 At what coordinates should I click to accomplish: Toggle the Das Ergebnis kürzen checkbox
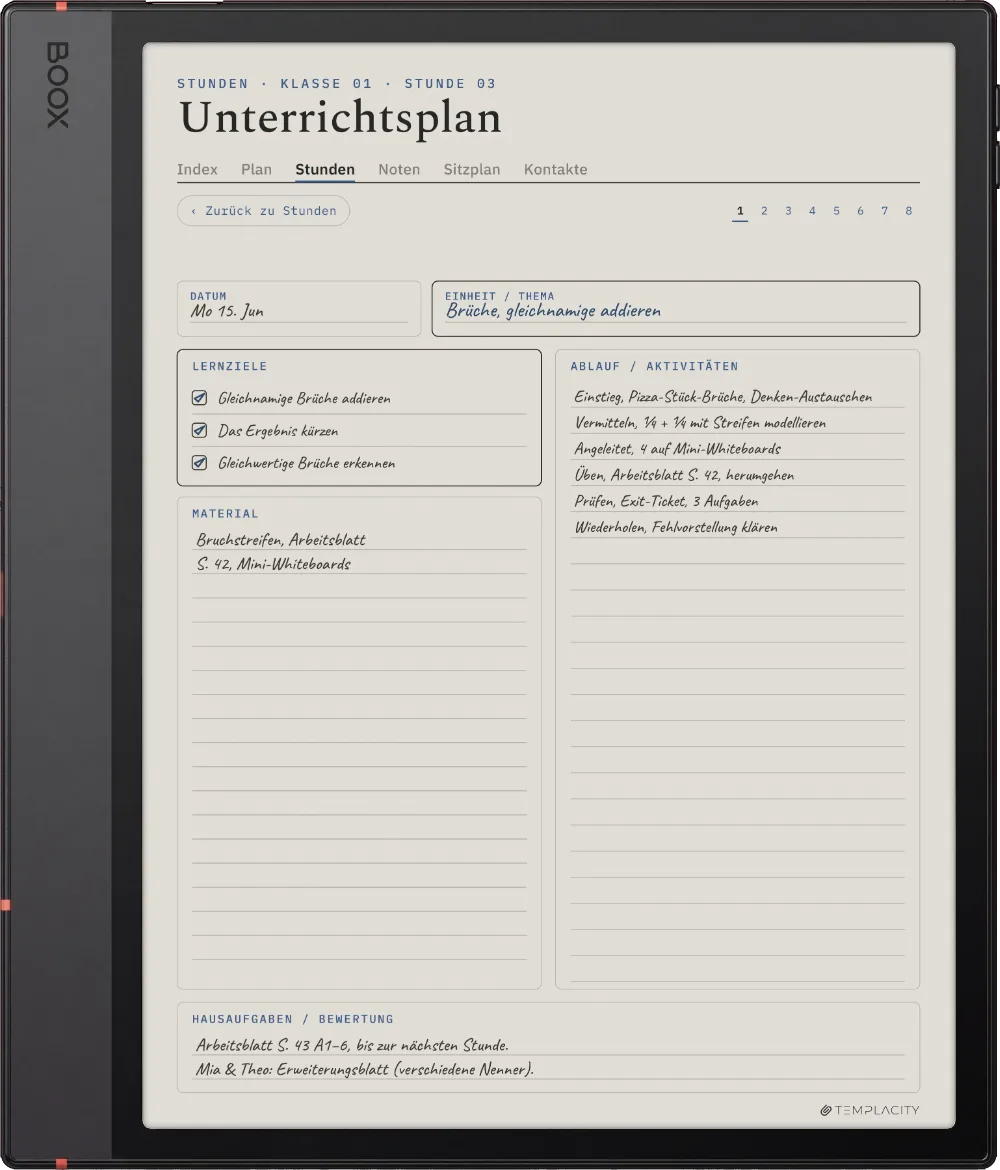click(199, 431)
